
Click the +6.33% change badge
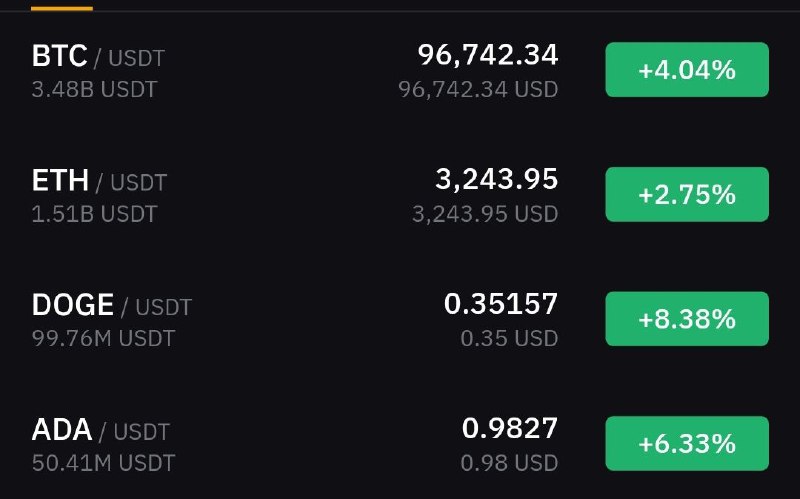687,443
